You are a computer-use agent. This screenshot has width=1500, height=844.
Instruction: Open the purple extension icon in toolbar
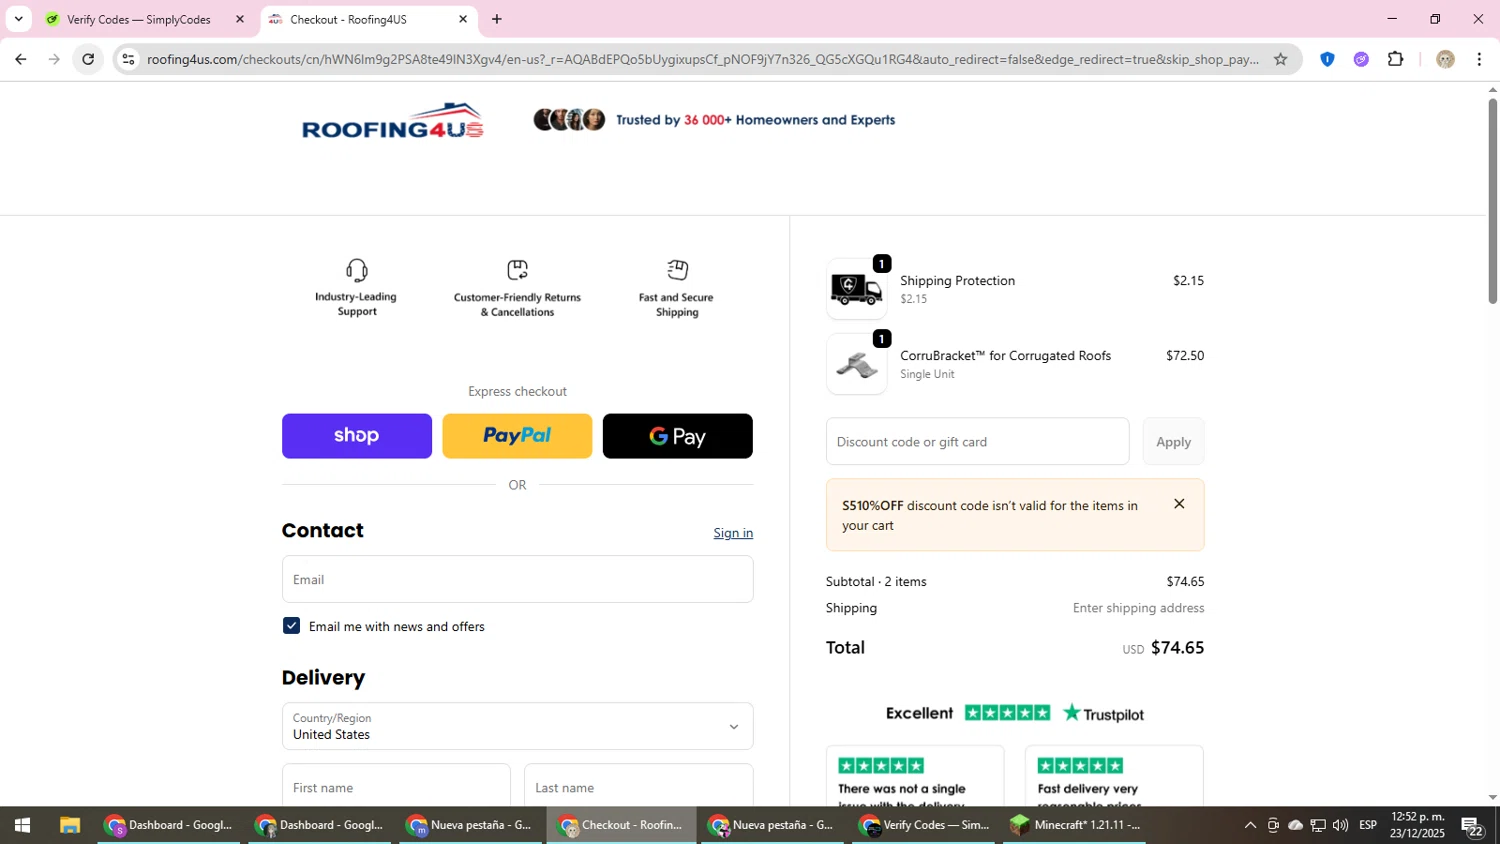(1361, 59)
